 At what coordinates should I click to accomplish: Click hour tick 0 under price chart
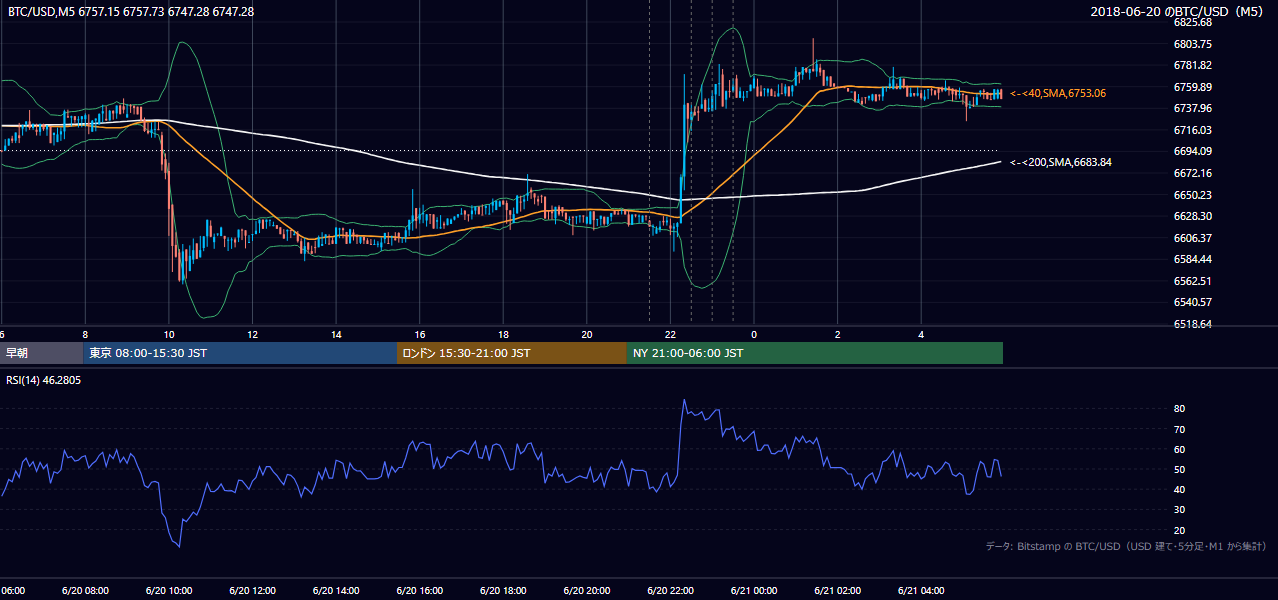[754, 334]
